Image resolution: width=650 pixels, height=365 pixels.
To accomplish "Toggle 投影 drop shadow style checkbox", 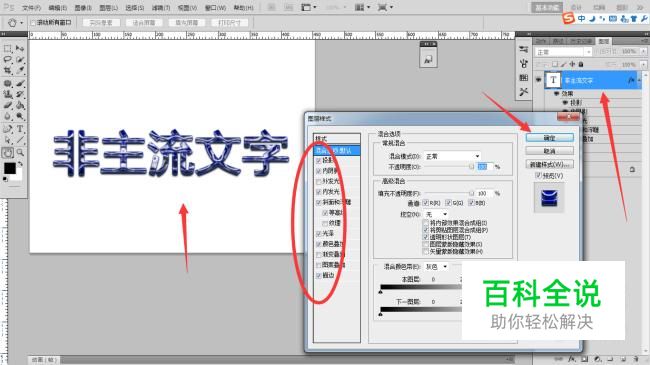I will (318, 161).
